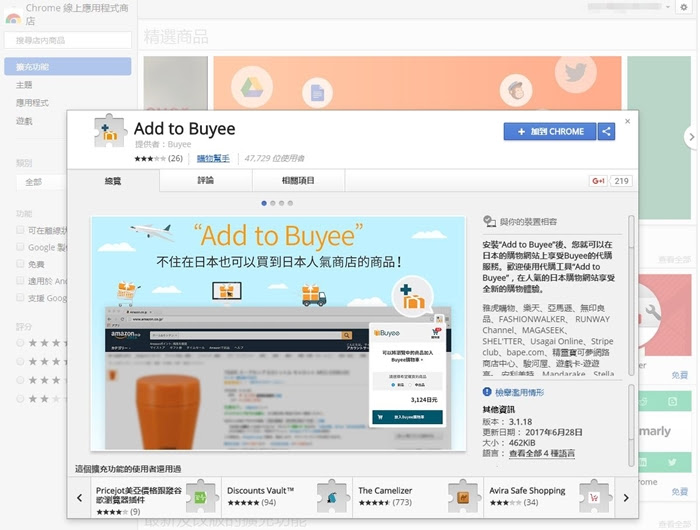The image size is (700, 530).
Task: Switch to the 評論 reviews tab
Action: tap(206, 180)
